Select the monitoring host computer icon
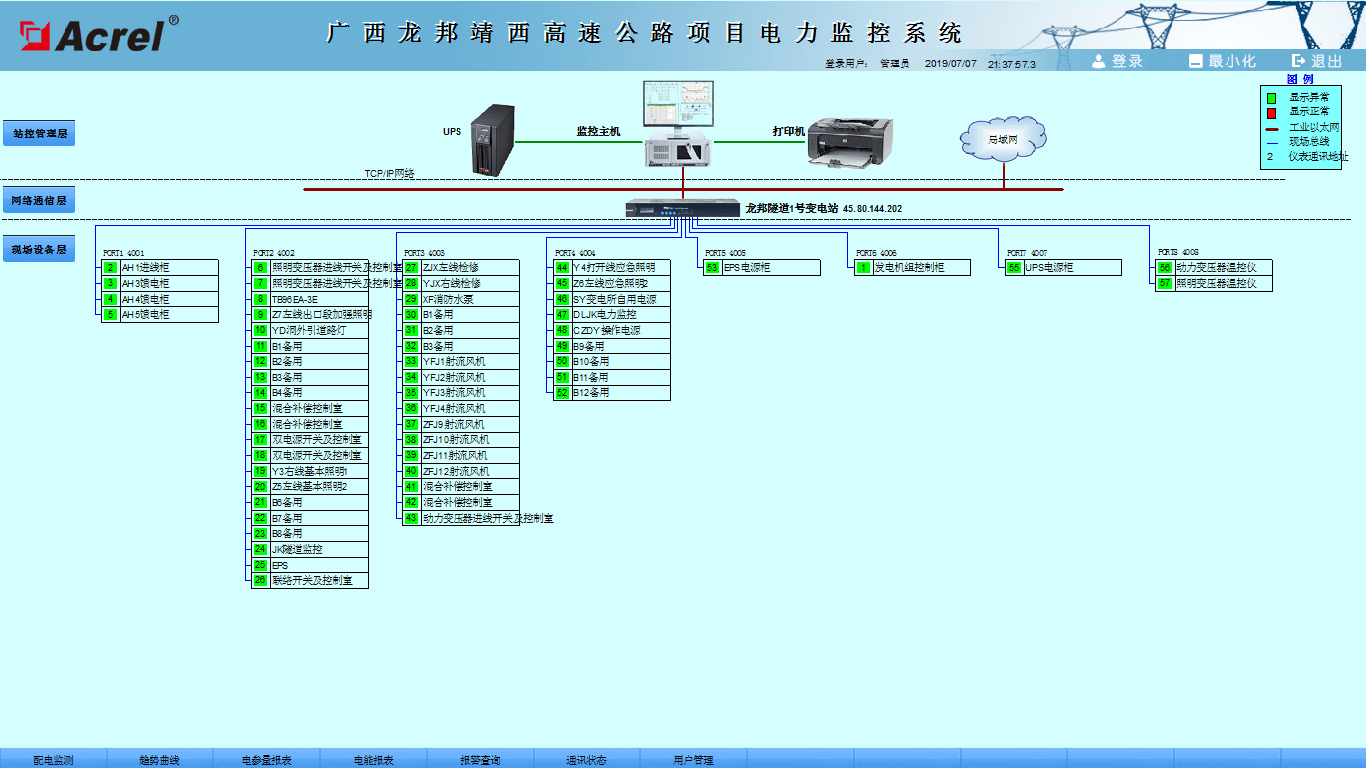The width and height of the screenshot is (1366, 768). [x=679, y=124]
